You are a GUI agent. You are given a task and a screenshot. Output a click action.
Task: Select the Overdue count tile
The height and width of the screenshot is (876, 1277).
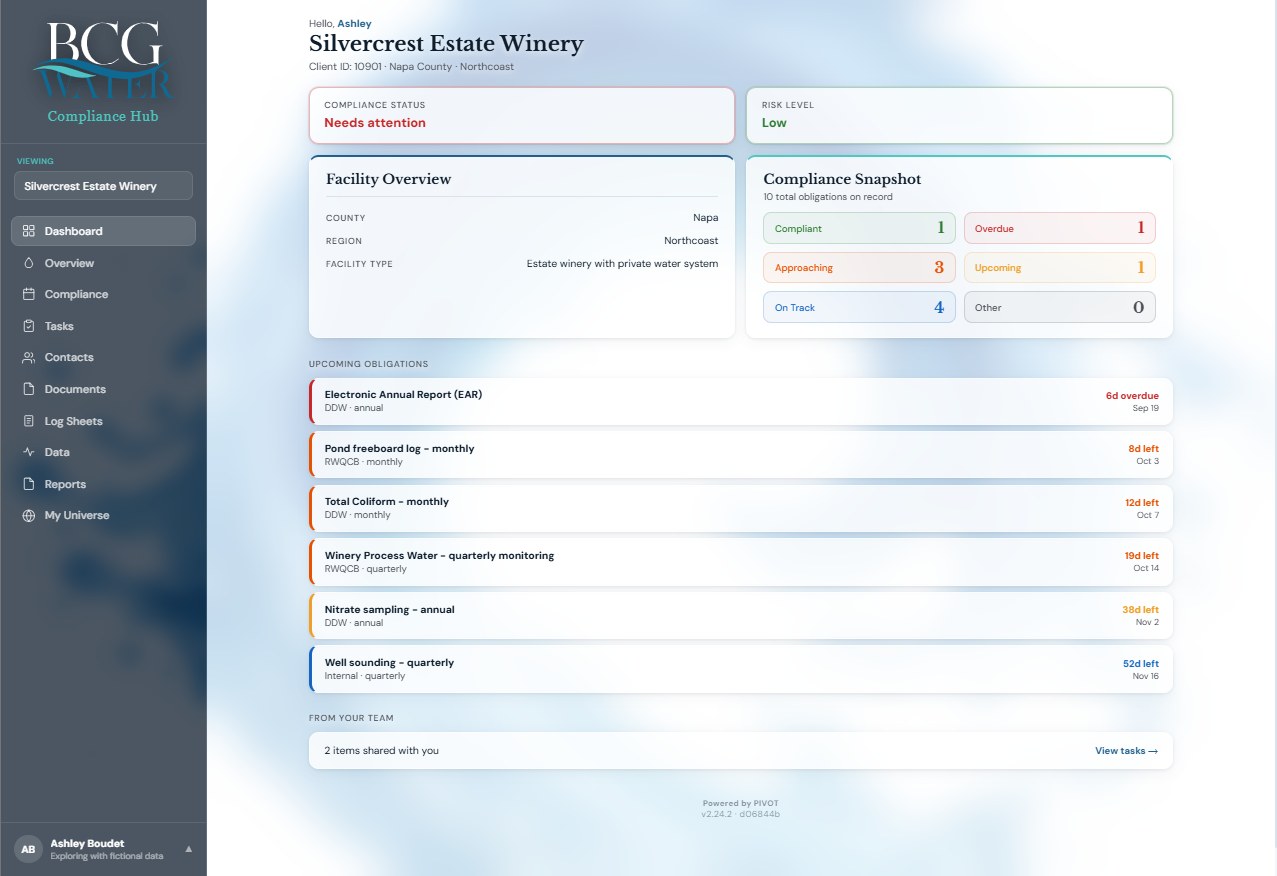coord(1059,228)
